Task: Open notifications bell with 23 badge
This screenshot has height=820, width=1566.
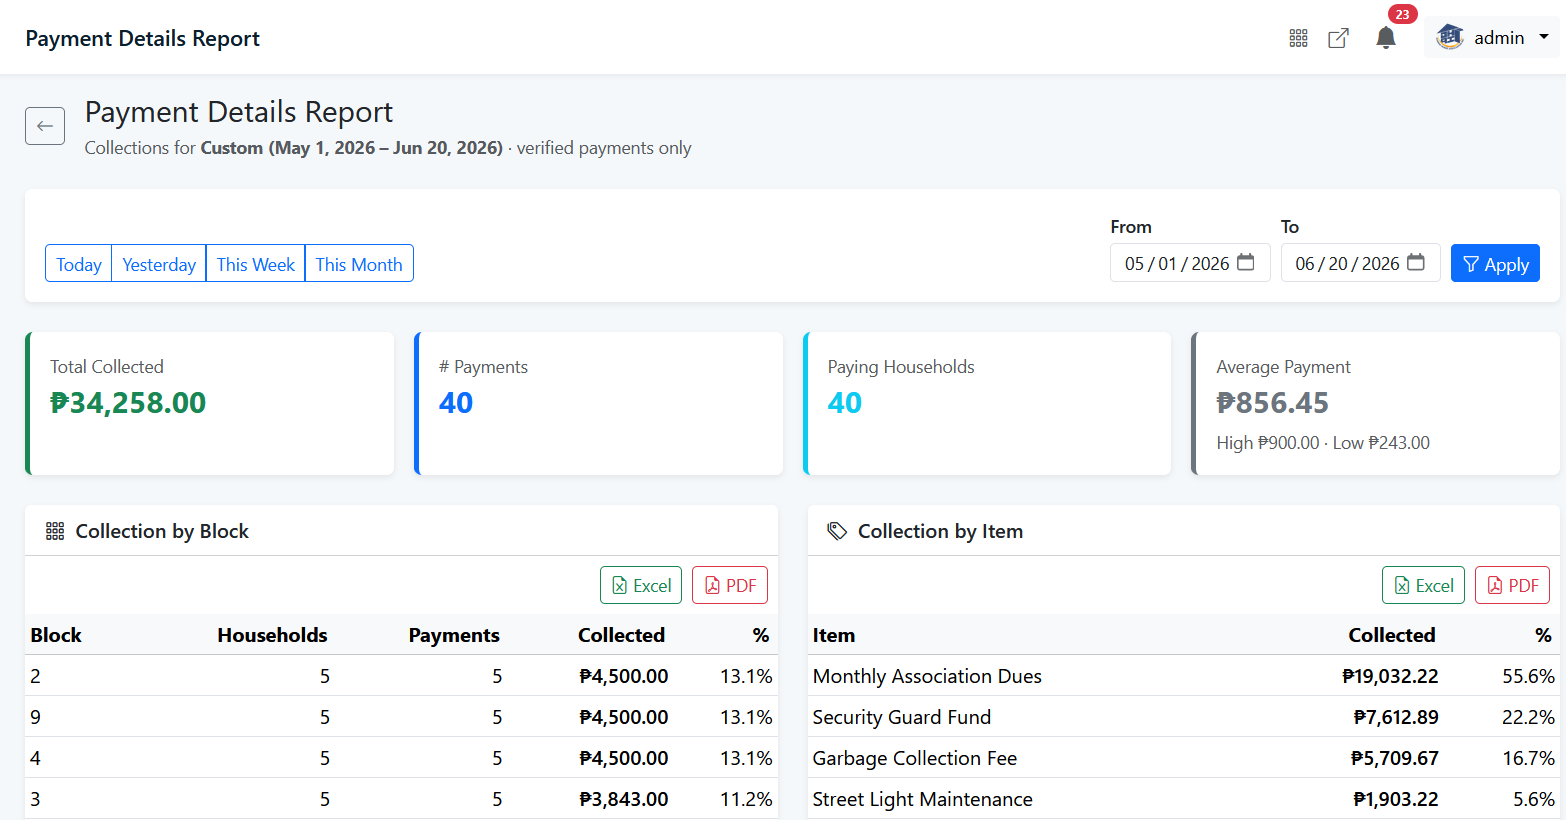Action: (x=1386, y=38)
